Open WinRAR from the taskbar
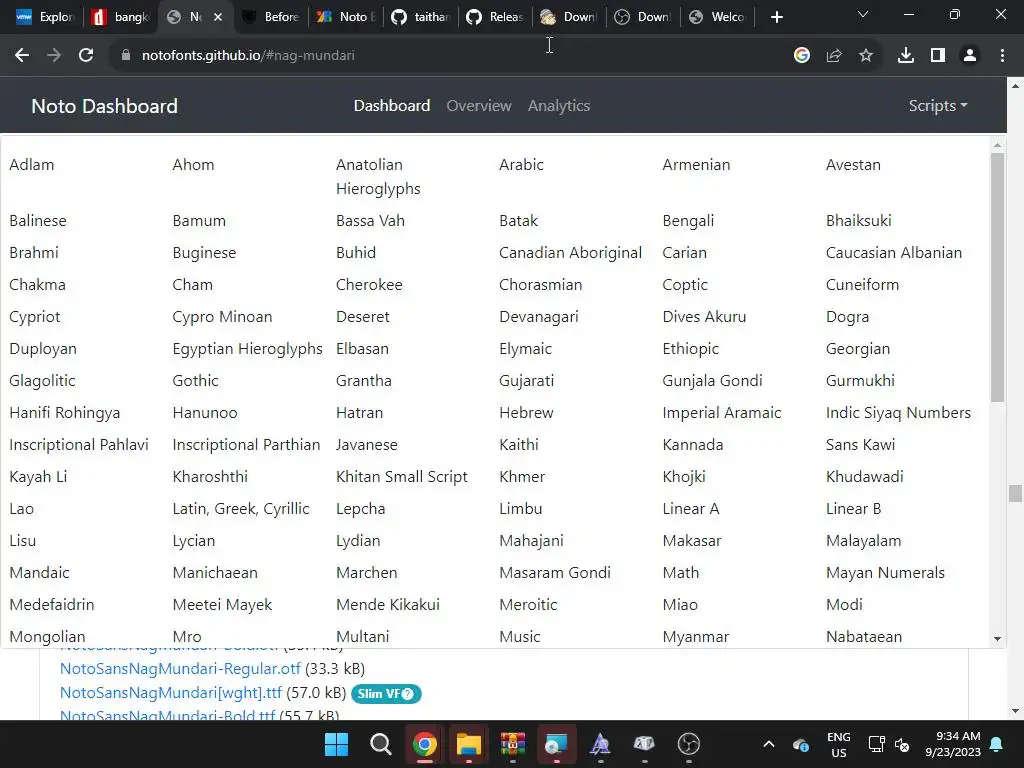The image size is (1024, 768). tap(513, 744)
